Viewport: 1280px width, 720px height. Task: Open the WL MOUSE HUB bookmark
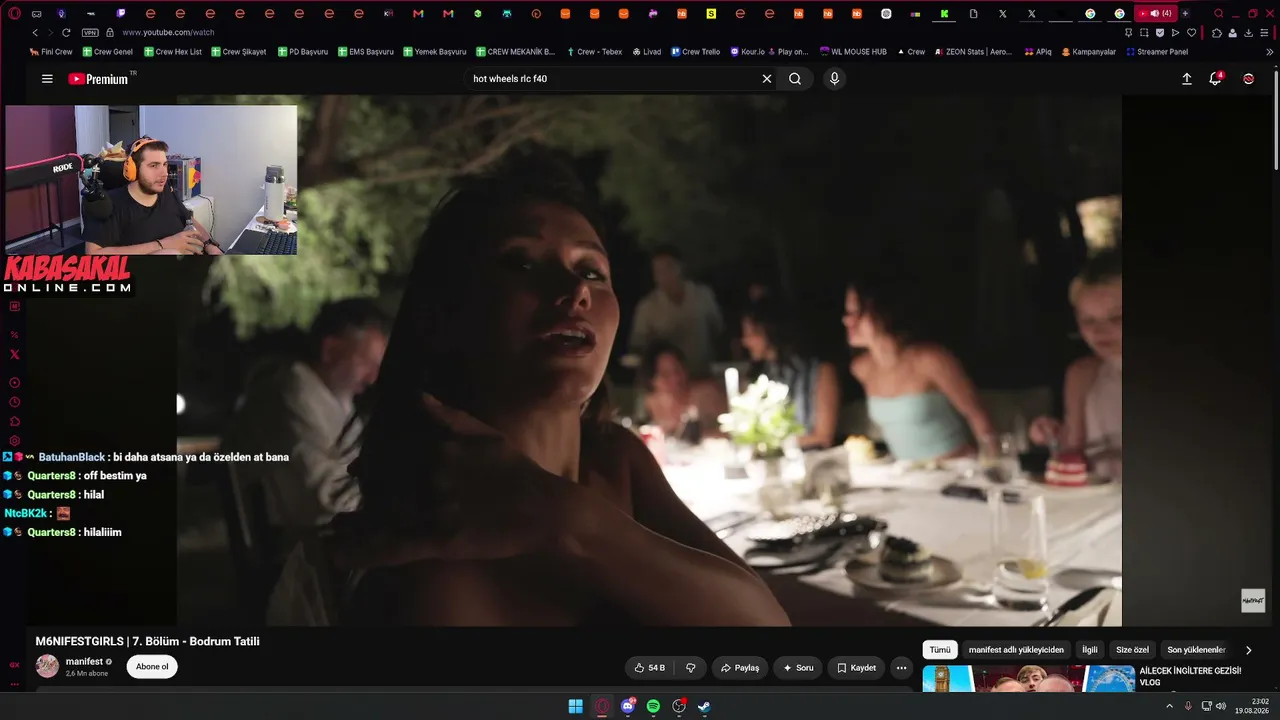pos(853,52)
